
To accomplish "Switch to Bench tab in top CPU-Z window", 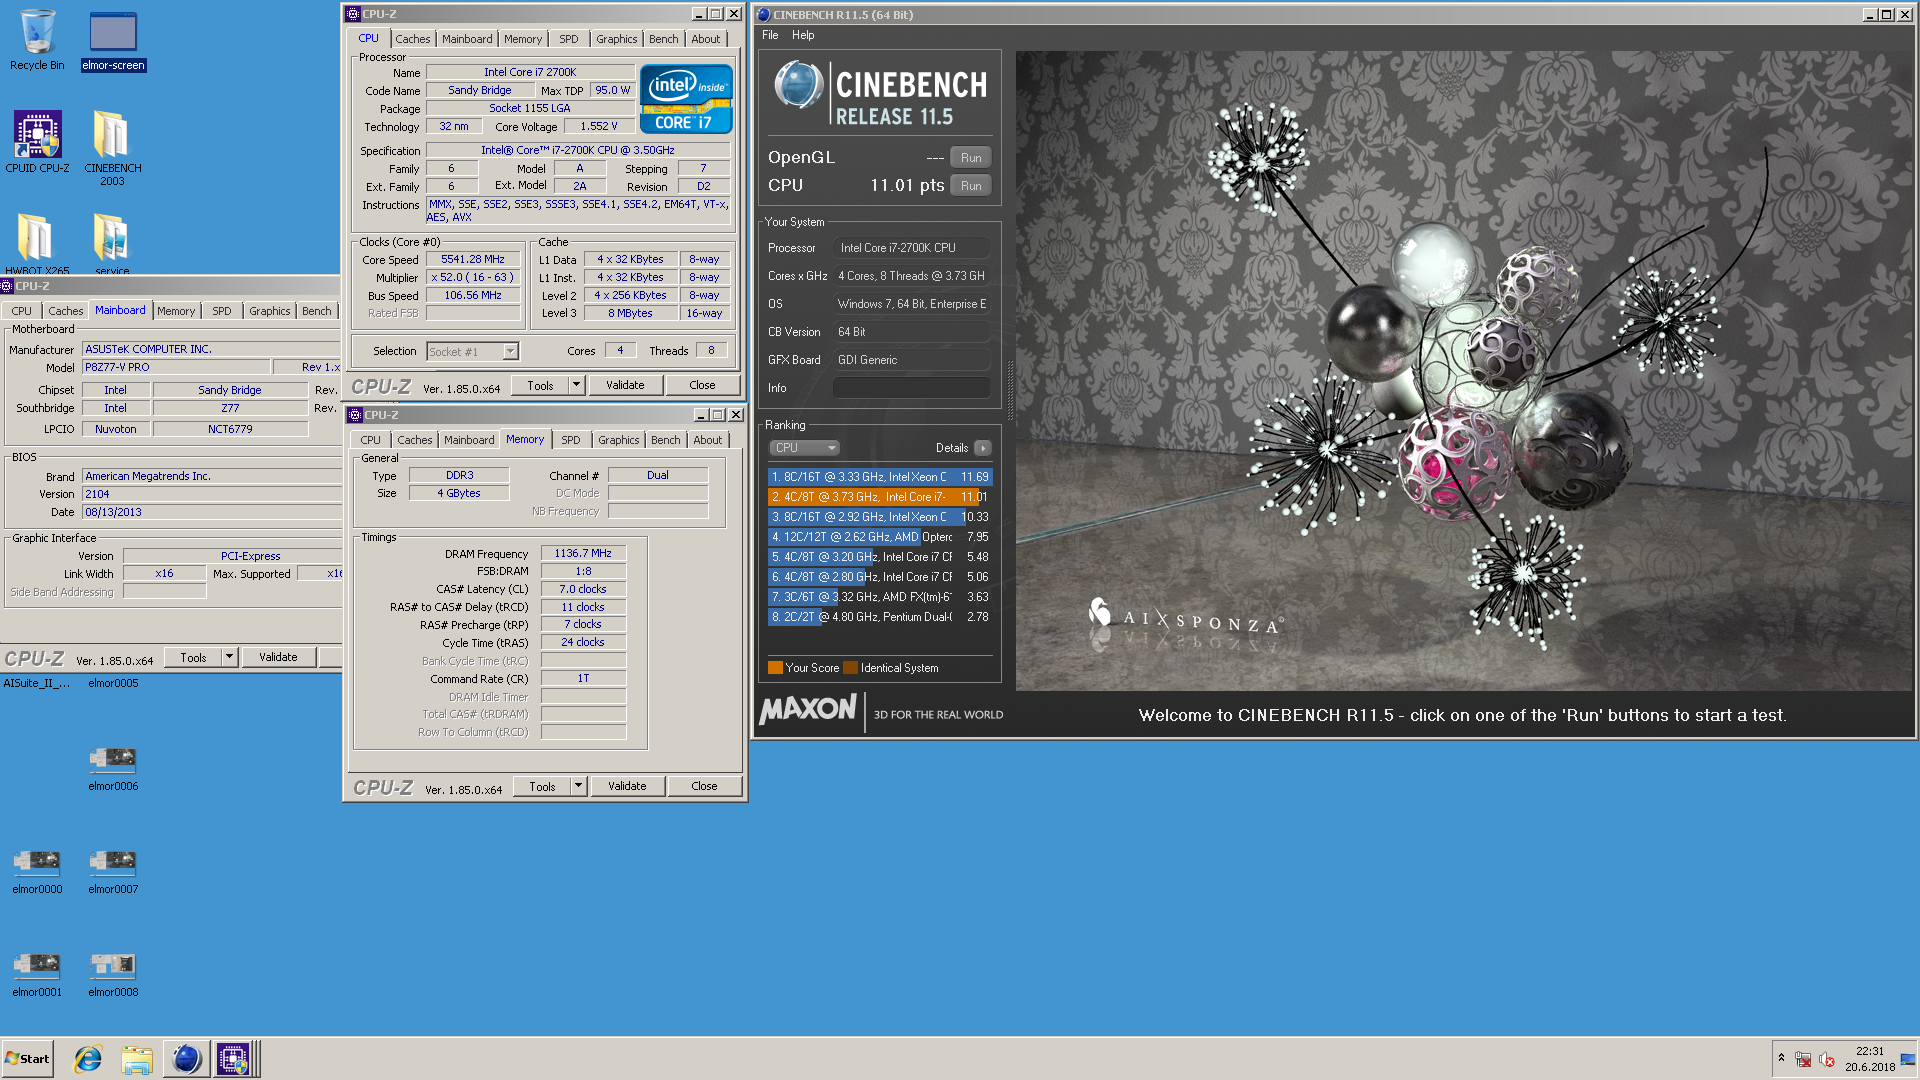I will pyautogui.click(x=663, y=39).
